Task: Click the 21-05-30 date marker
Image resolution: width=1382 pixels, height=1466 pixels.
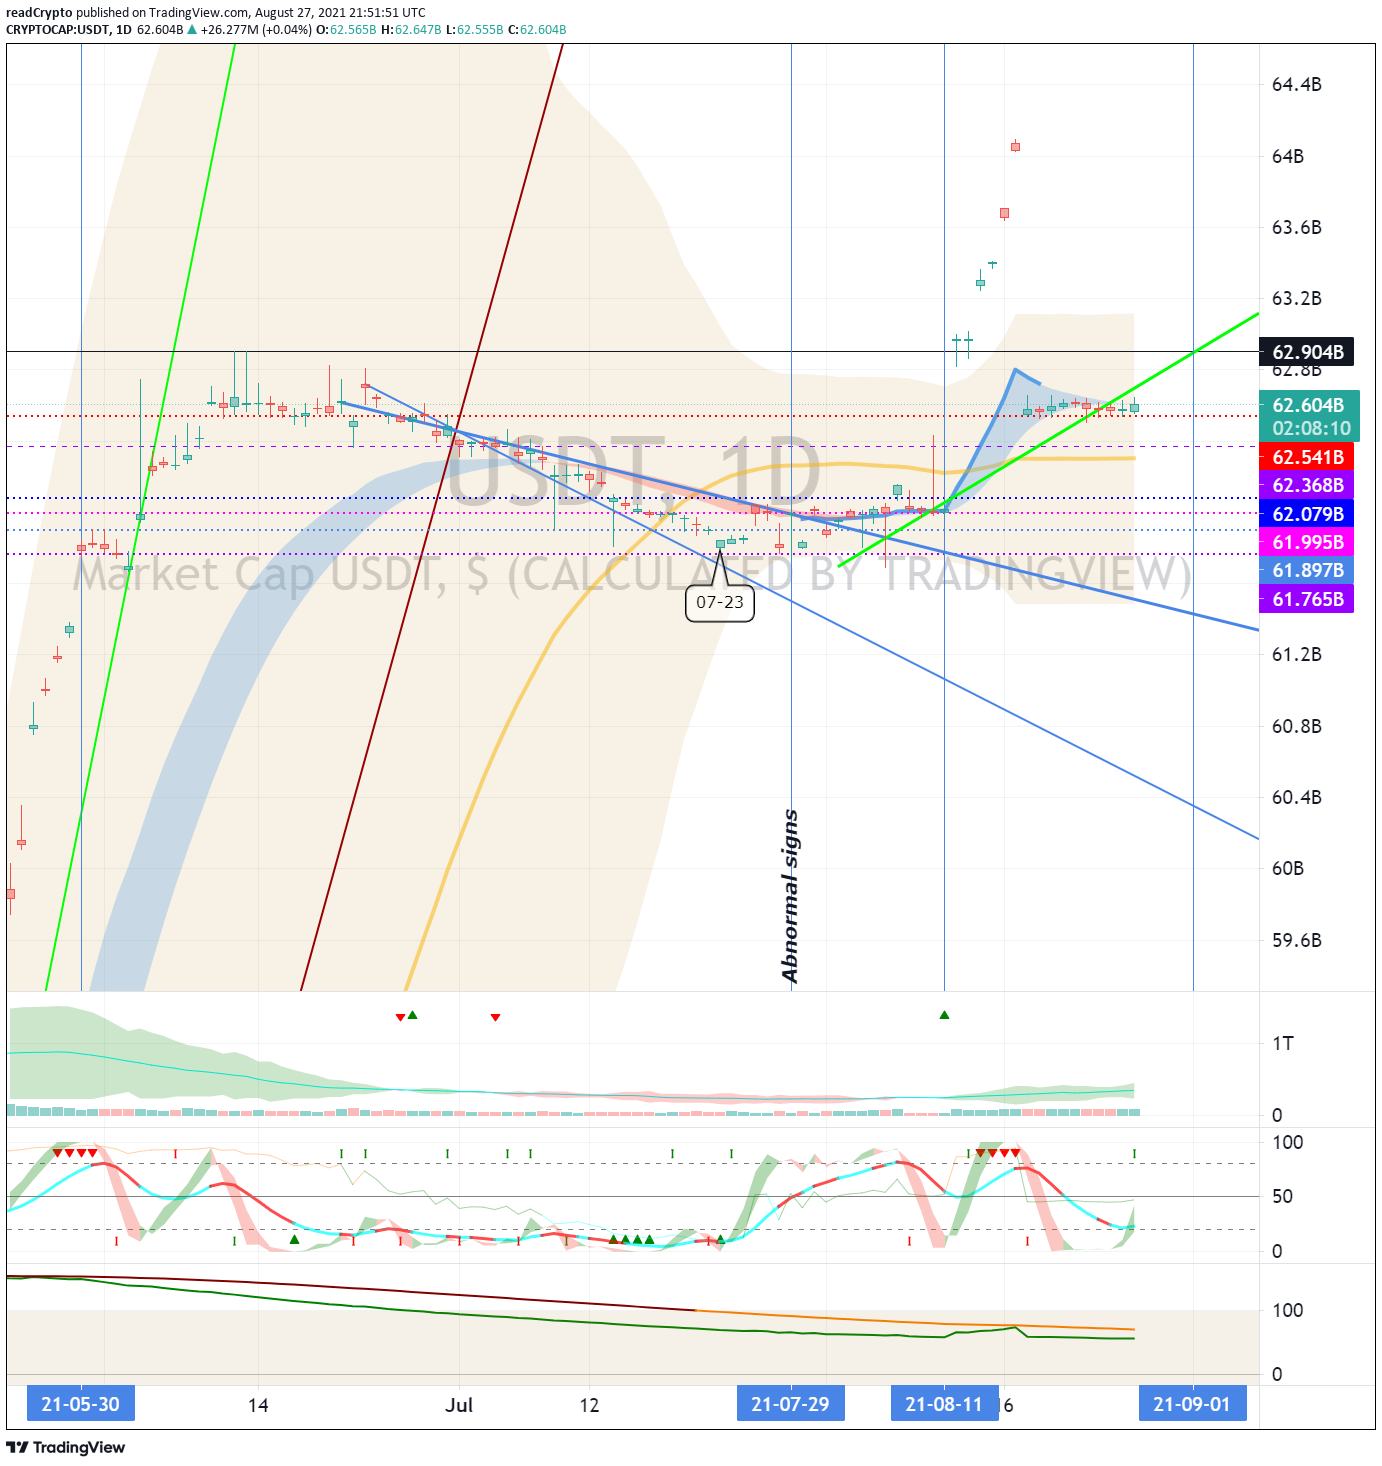Action: point(81,1404)
